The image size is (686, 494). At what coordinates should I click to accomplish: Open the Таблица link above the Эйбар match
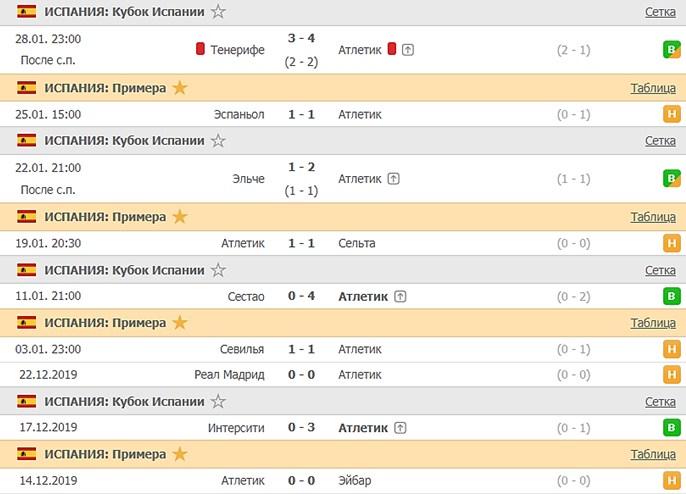coord(653,454)
